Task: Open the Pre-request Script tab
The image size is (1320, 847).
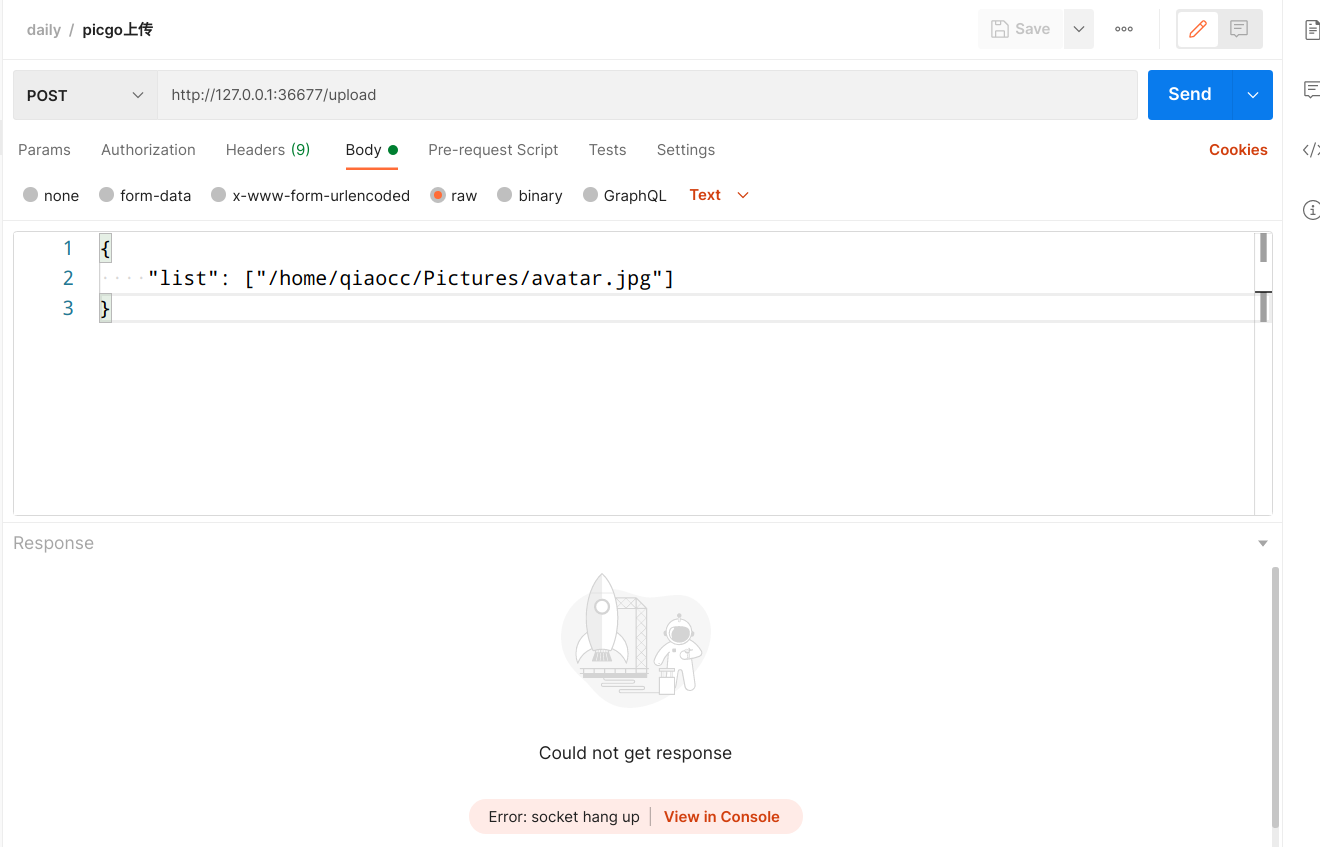Action: coord(493,149)
